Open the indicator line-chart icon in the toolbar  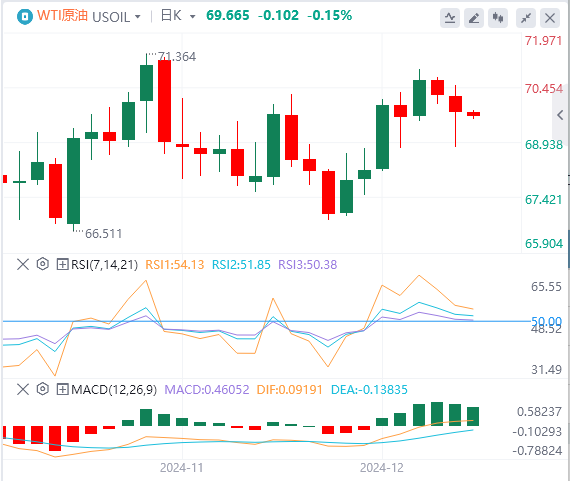coord(450,18)
